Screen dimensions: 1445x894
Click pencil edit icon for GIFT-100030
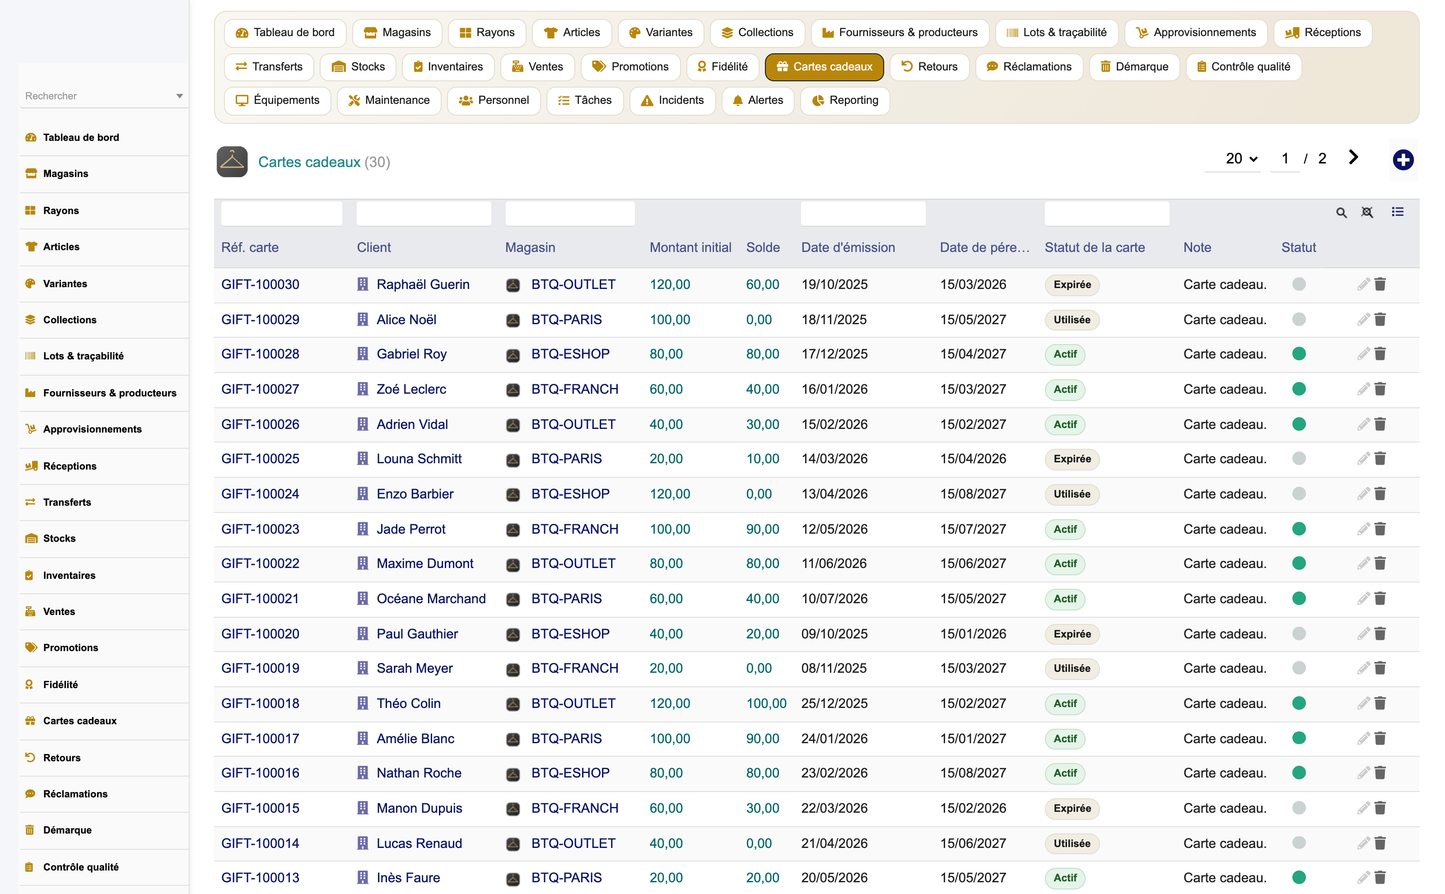point(1363,284)
